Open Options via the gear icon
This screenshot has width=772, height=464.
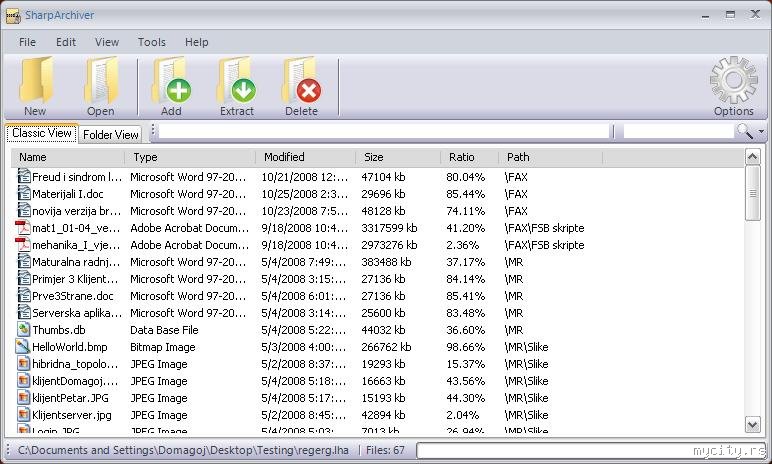click(734, 80)
